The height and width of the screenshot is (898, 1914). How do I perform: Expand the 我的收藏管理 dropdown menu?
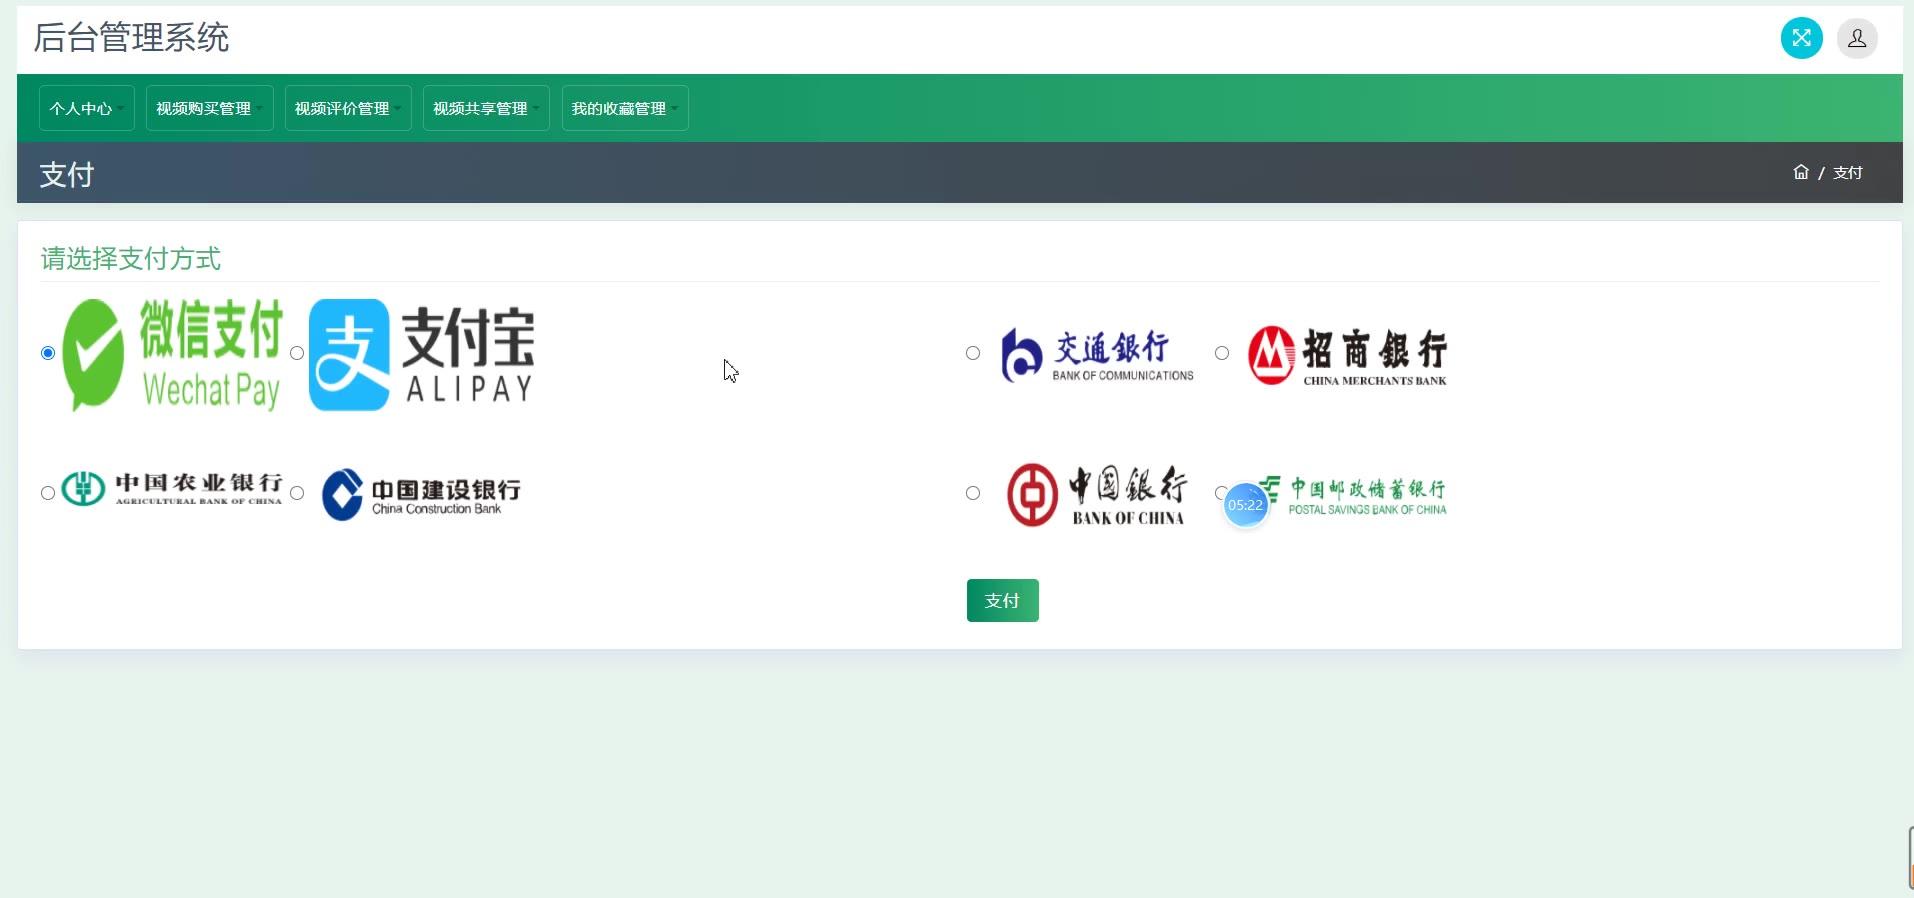(625, 108)
